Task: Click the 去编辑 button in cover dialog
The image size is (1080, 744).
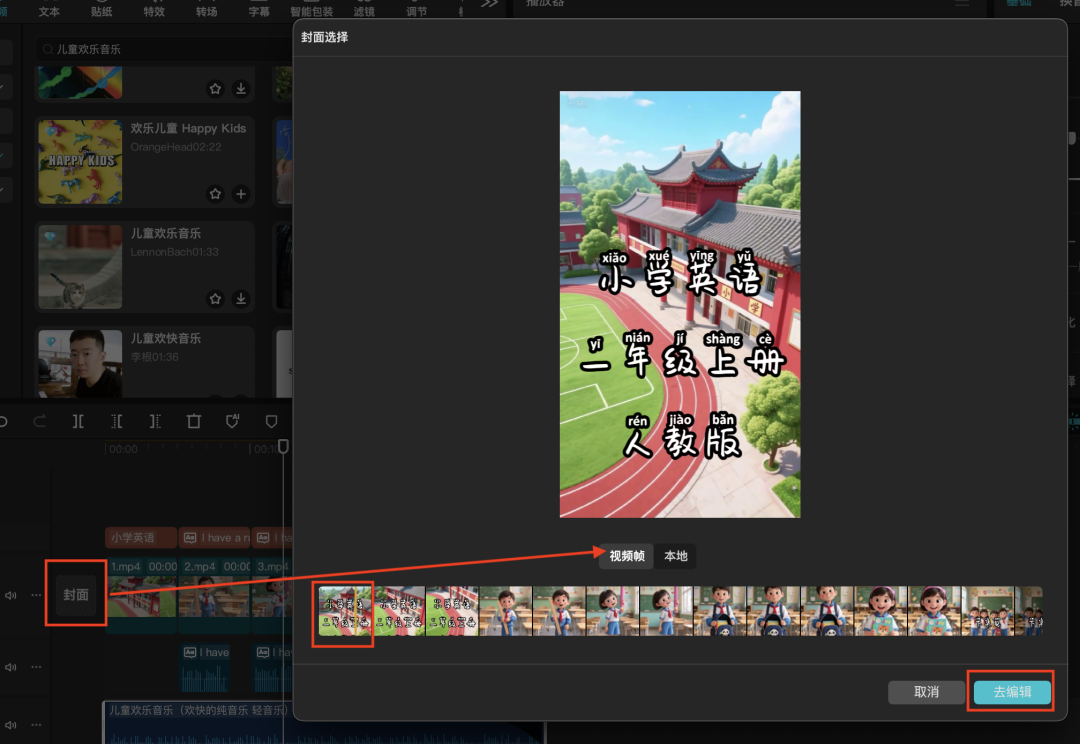Action: click(x=1011, y=692)
